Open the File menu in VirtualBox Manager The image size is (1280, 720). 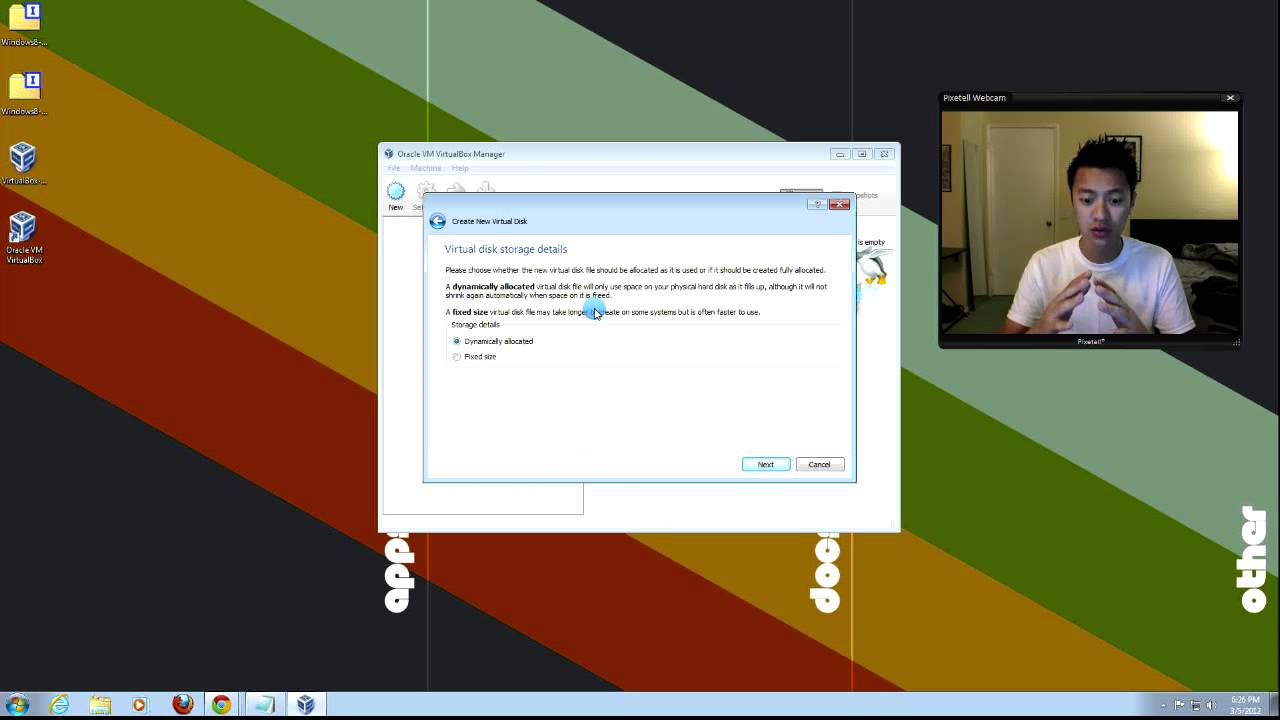click(x=394, y=168)
